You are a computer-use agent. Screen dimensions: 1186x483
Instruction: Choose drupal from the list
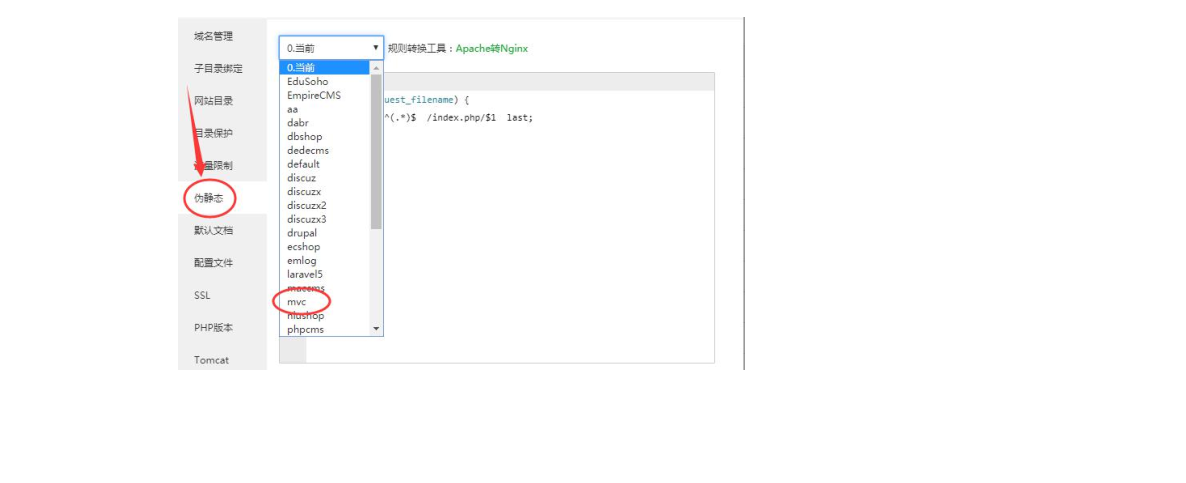click(325, 233)
